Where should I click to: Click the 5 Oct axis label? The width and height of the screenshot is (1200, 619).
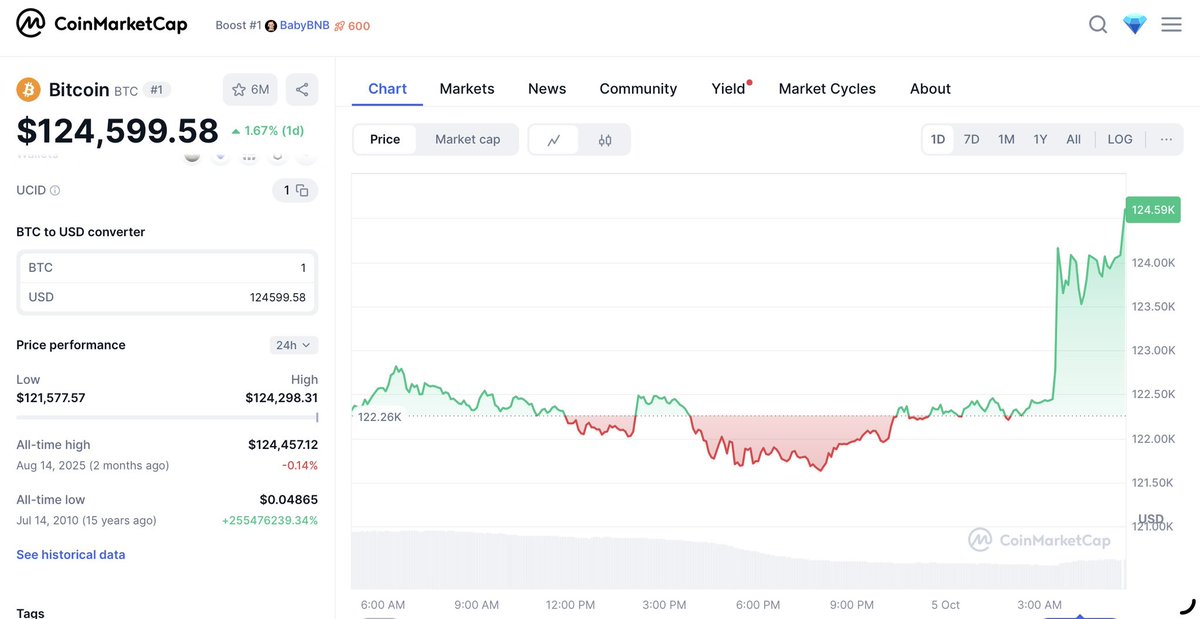click(944, 605)
